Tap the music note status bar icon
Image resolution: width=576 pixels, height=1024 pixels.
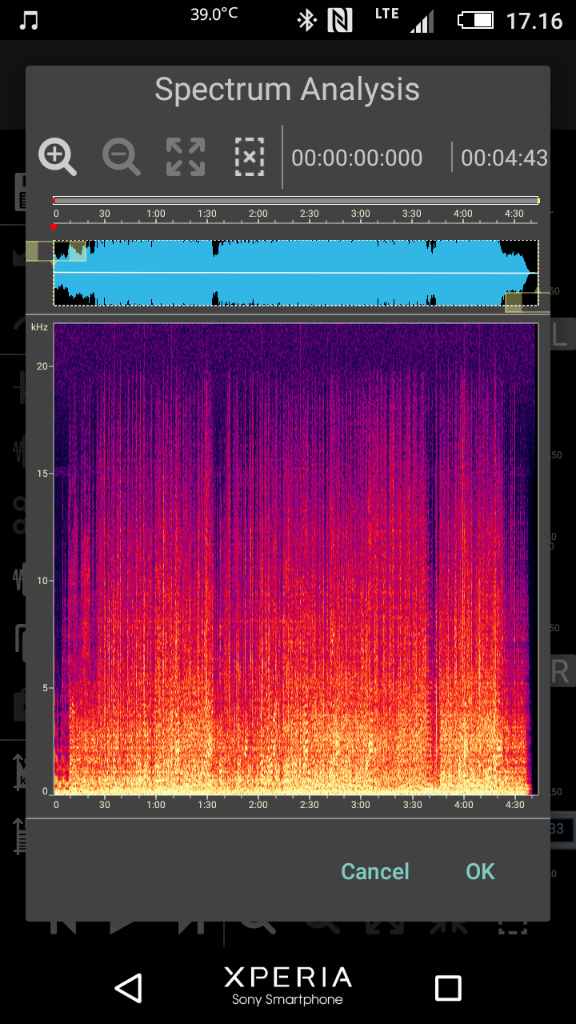click(x=28, y=20)
